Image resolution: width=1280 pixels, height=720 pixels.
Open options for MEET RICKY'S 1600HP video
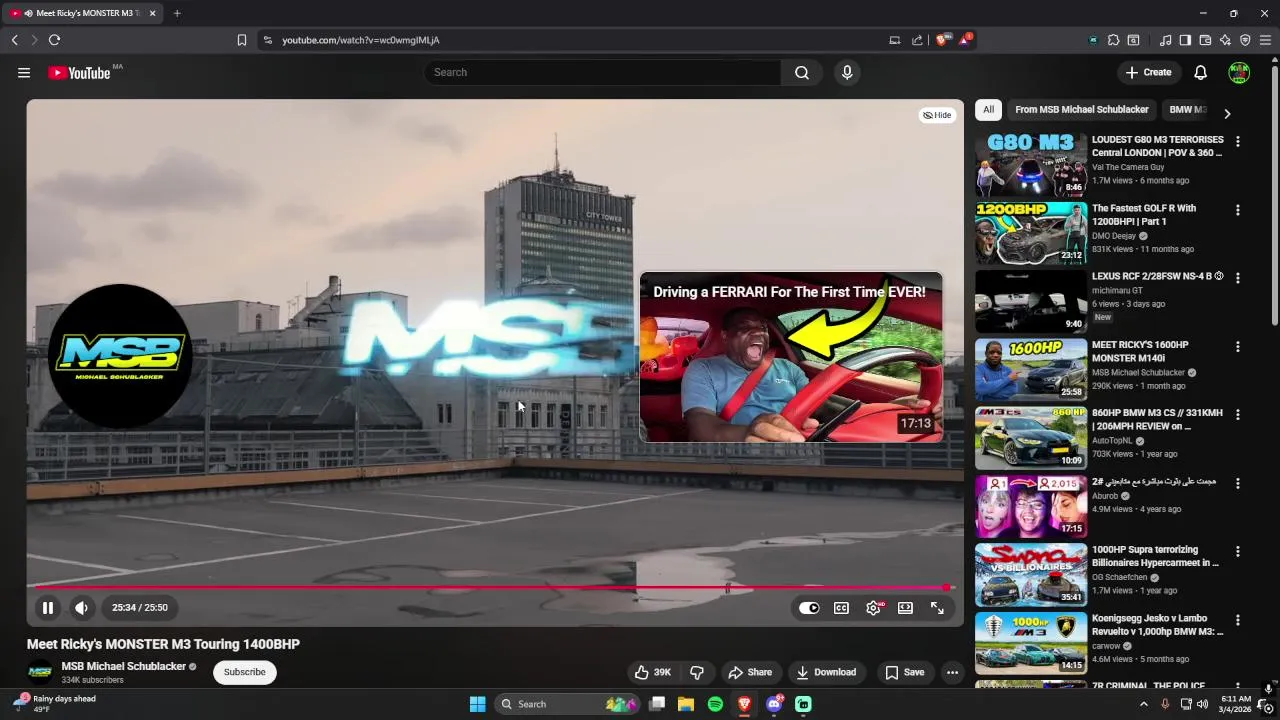tap(1237, 347)
